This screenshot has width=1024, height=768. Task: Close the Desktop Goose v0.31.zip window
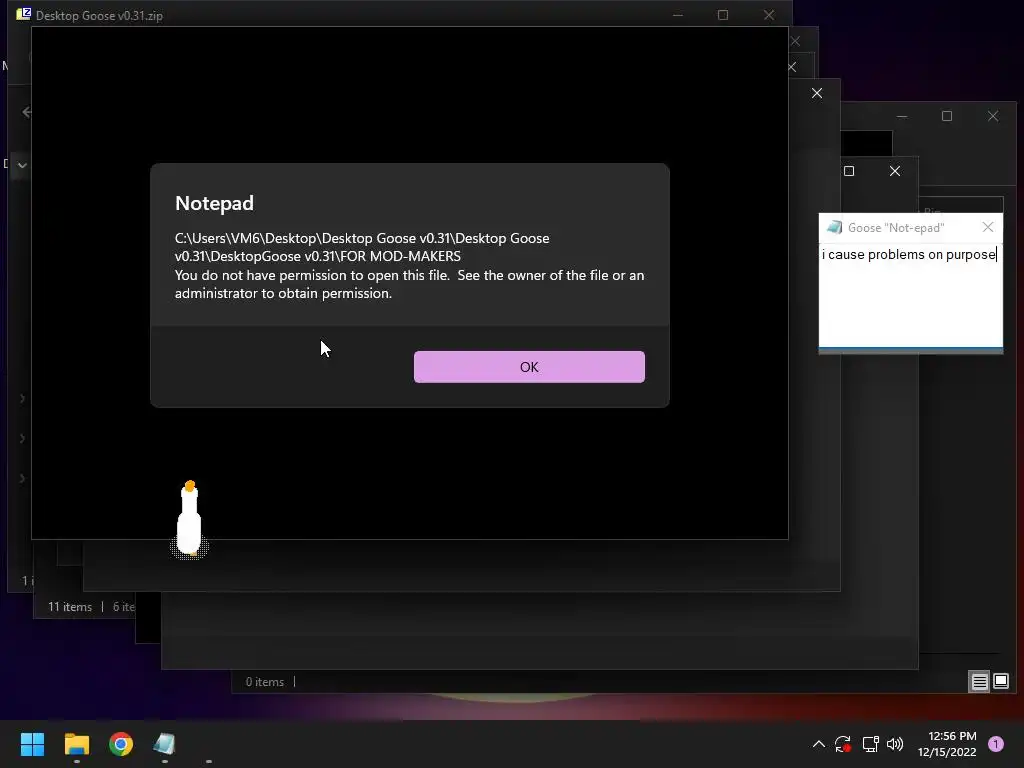pos(769,15)
